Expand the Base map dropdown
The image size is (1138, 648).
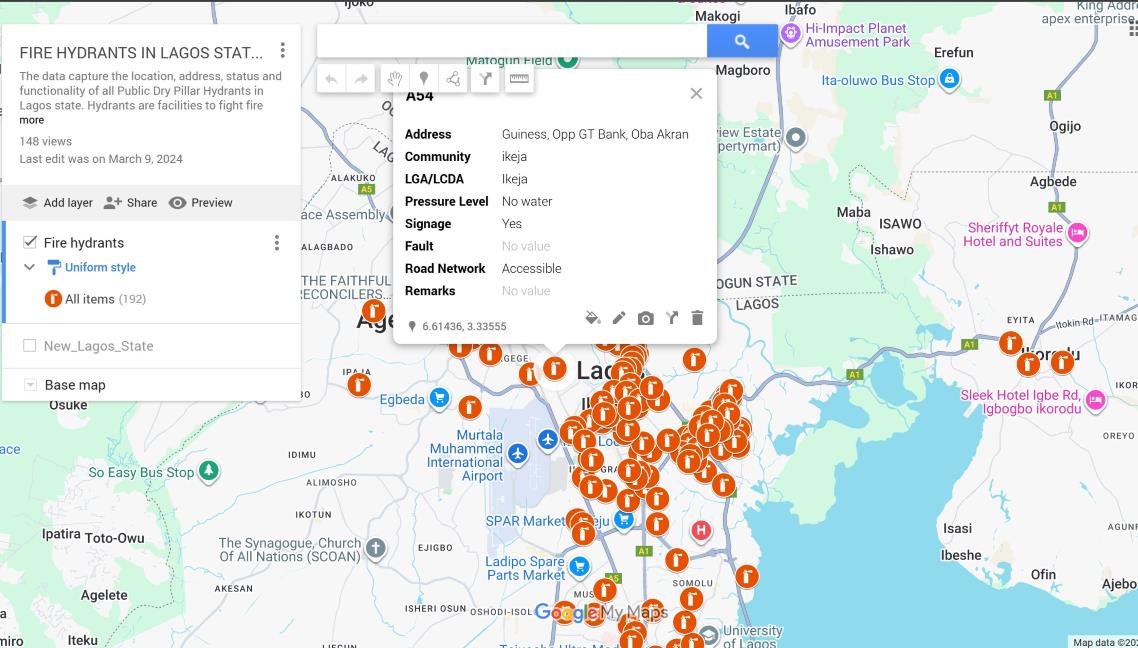(30, 385)
